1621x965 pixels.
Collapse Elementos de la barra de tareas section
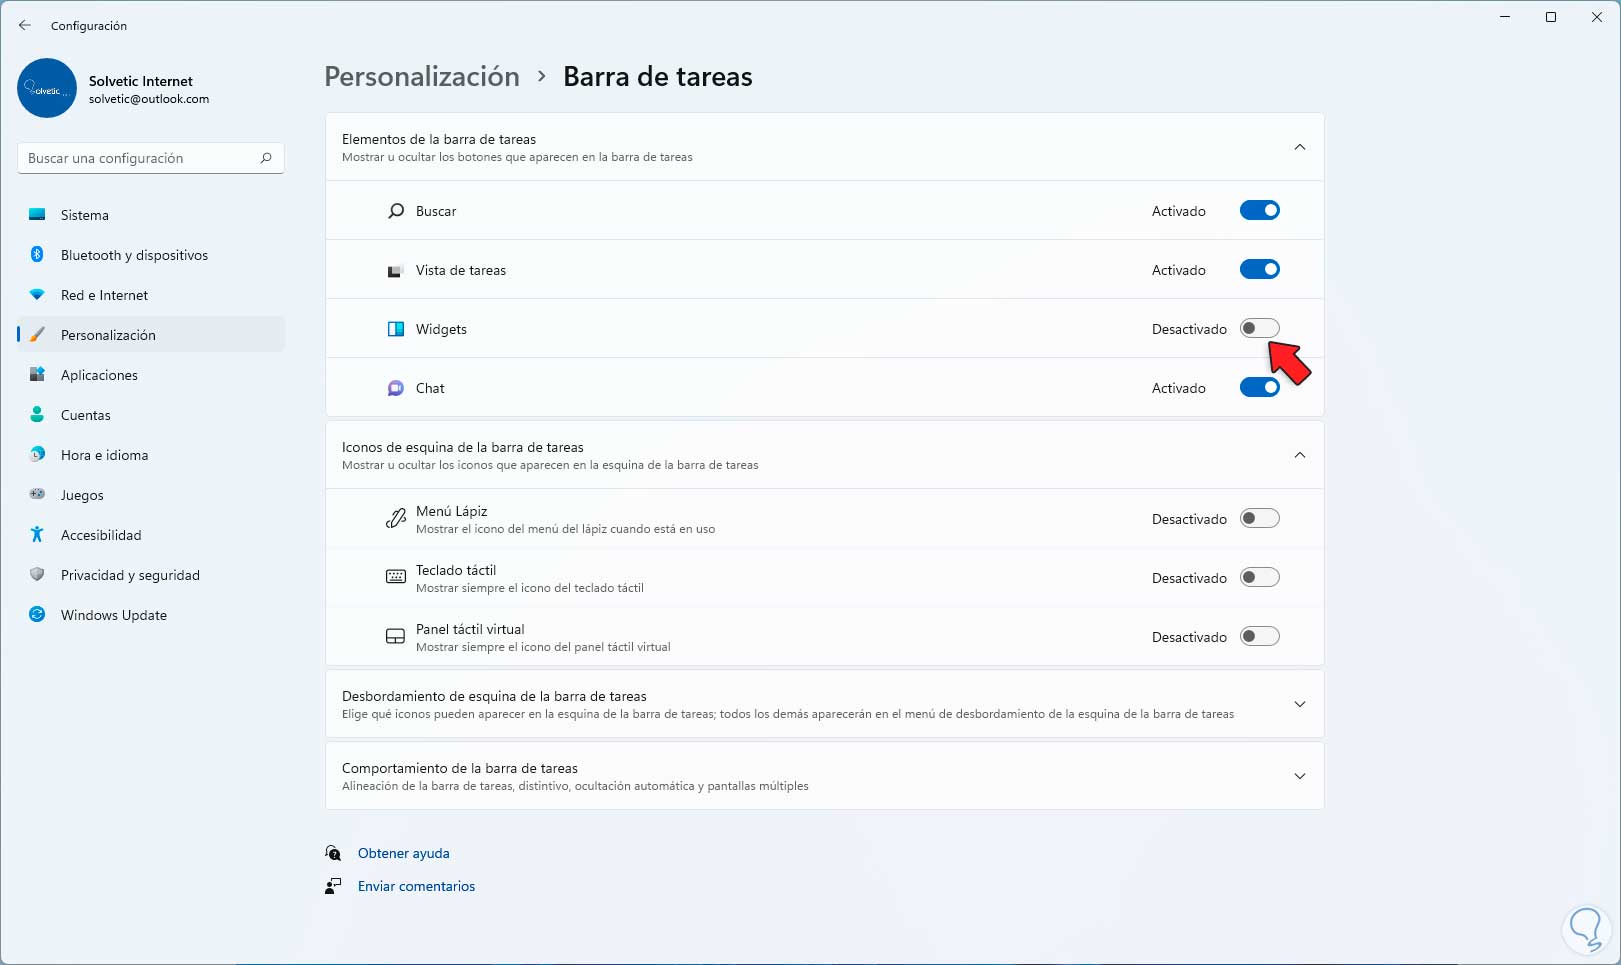coord(1299,147)
